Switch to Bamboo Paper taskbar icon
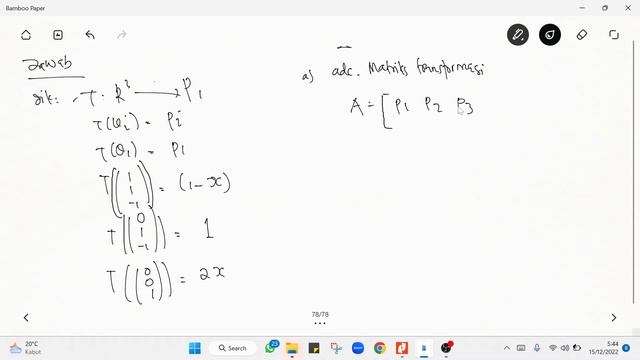 pyautogui.click(x=424, y=348)
